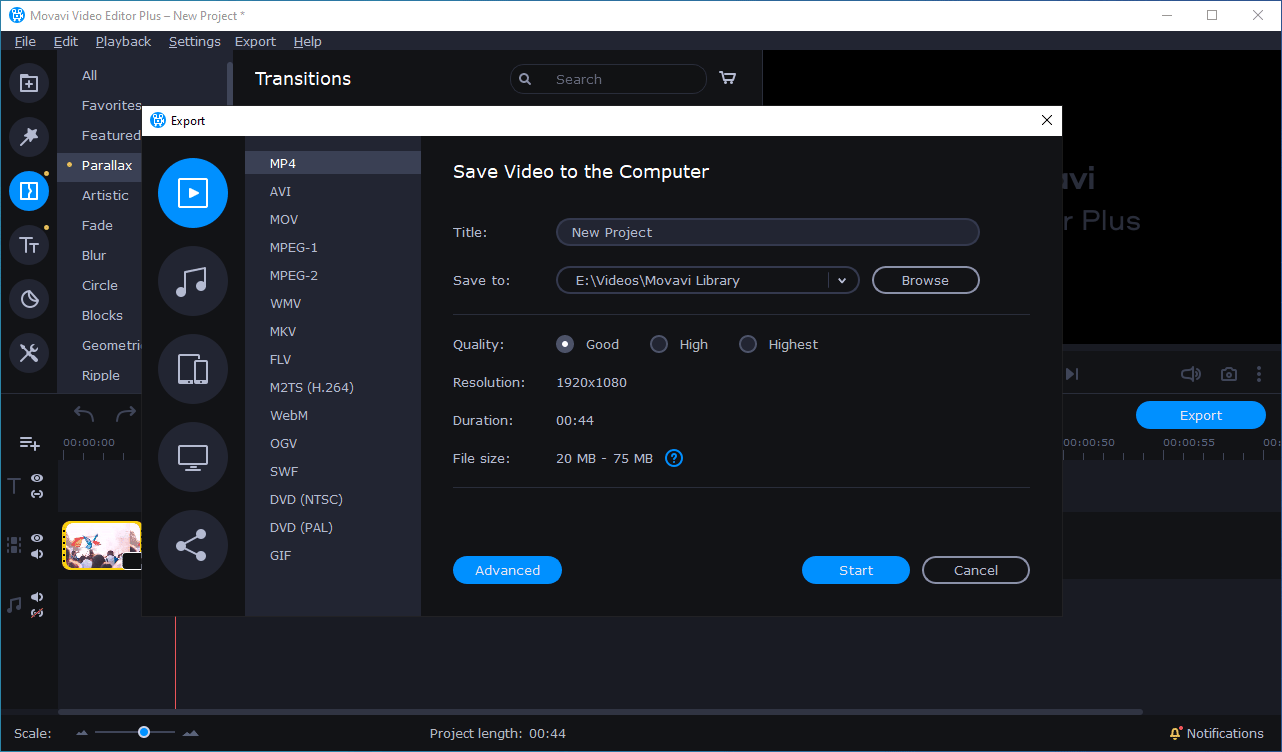Select Blur transitions category
The width and height of the screenshot is (1282, 752).
pos(94,255)
